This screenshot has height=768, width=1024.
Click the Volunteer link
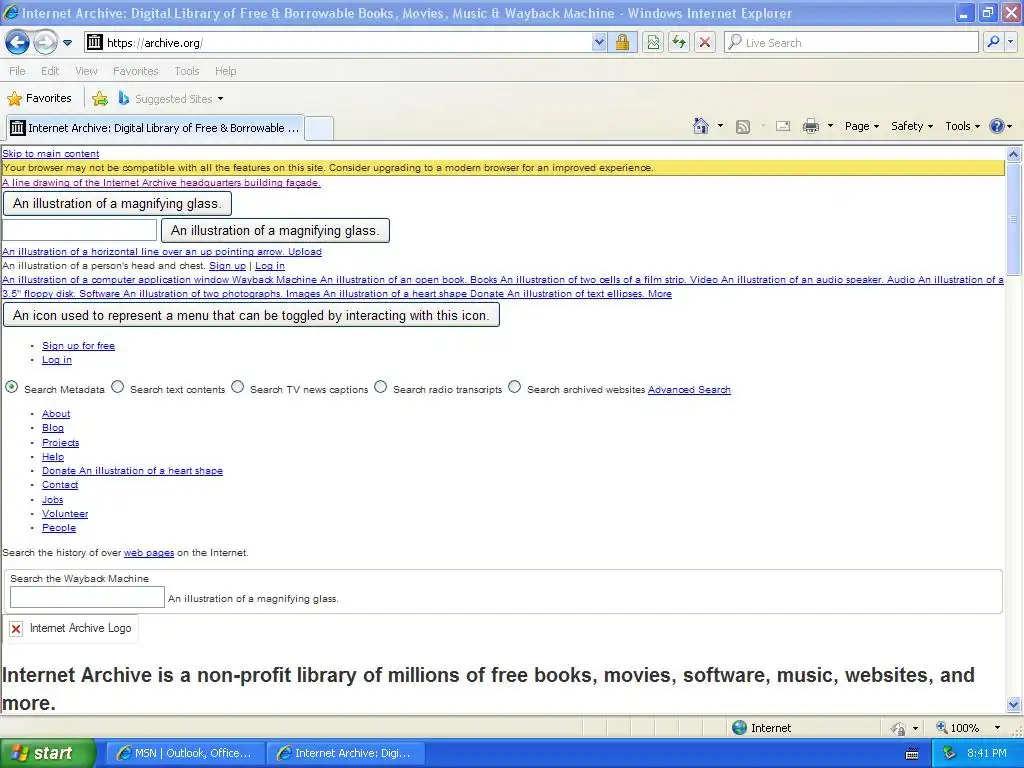pos(65,513)
